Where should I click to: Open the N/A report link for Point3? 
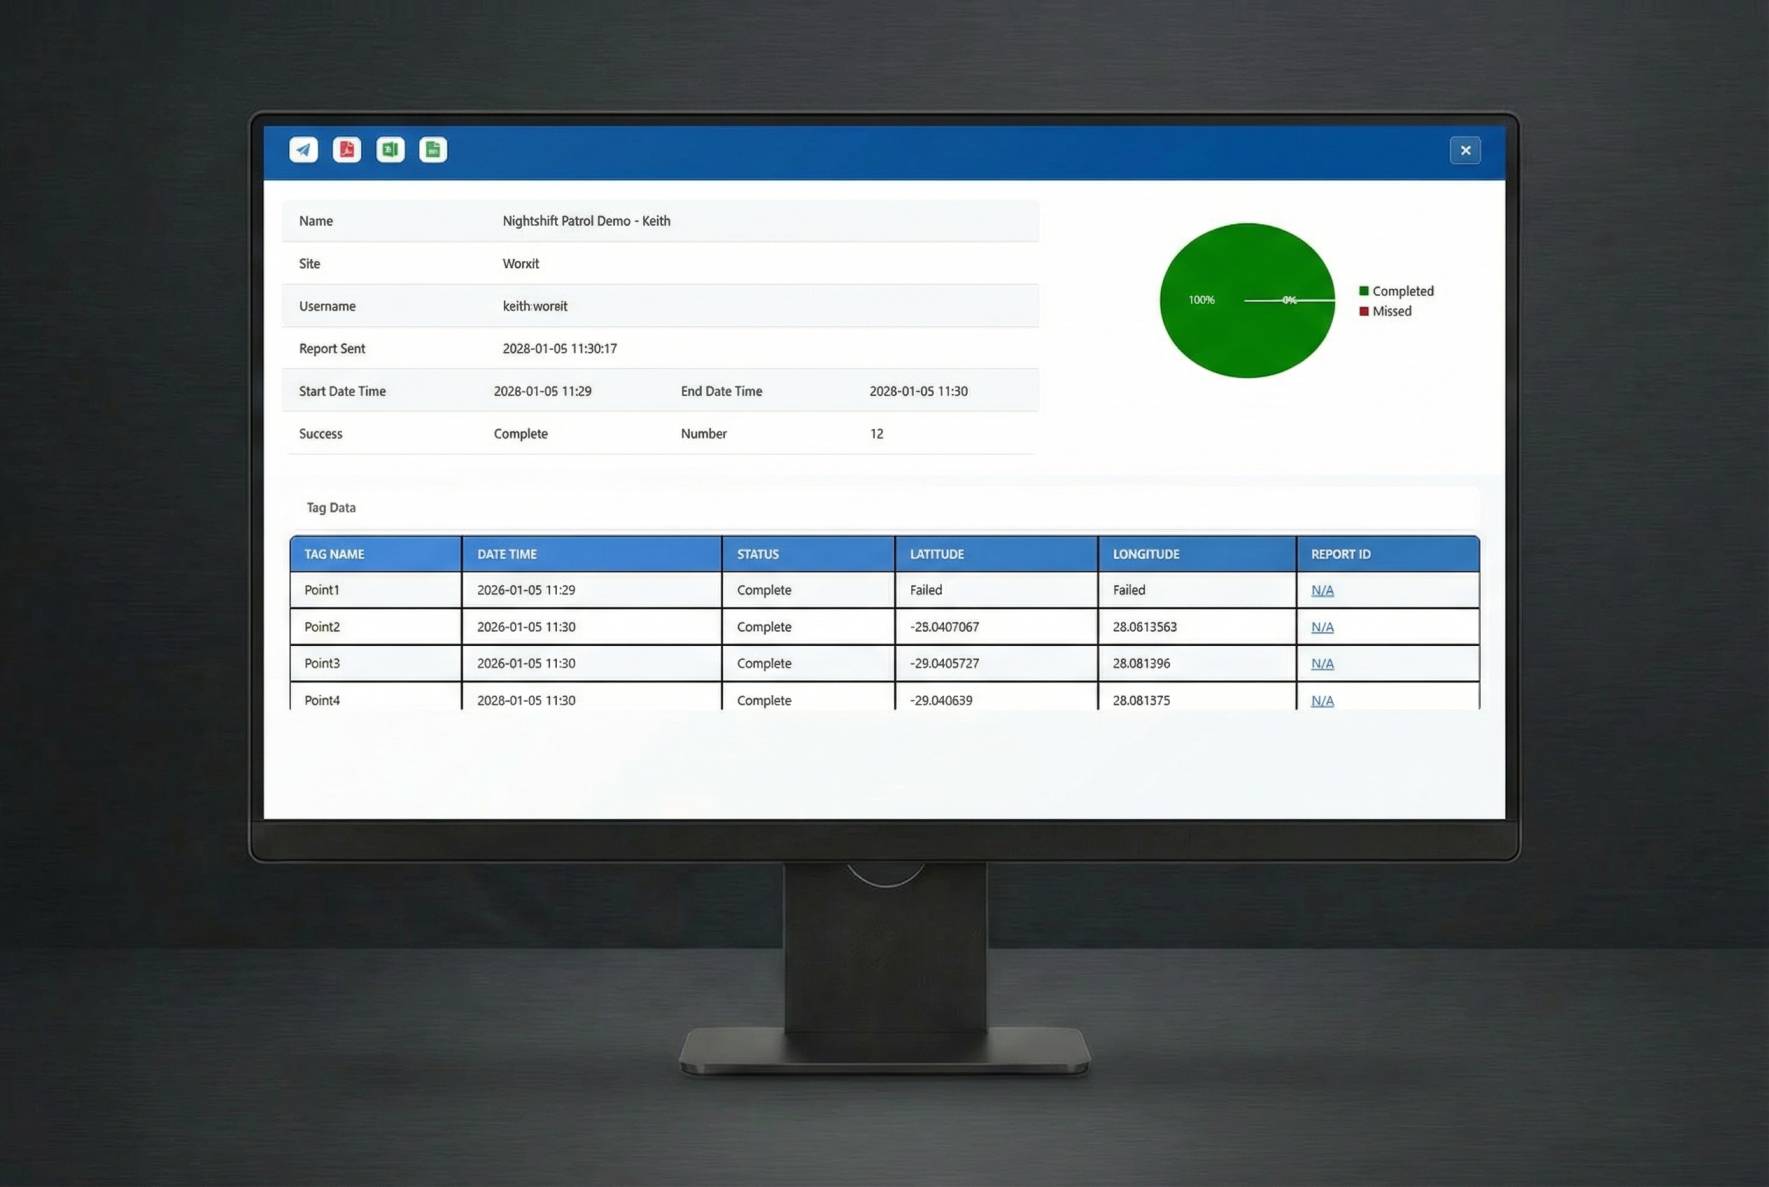pos(1322,664)
